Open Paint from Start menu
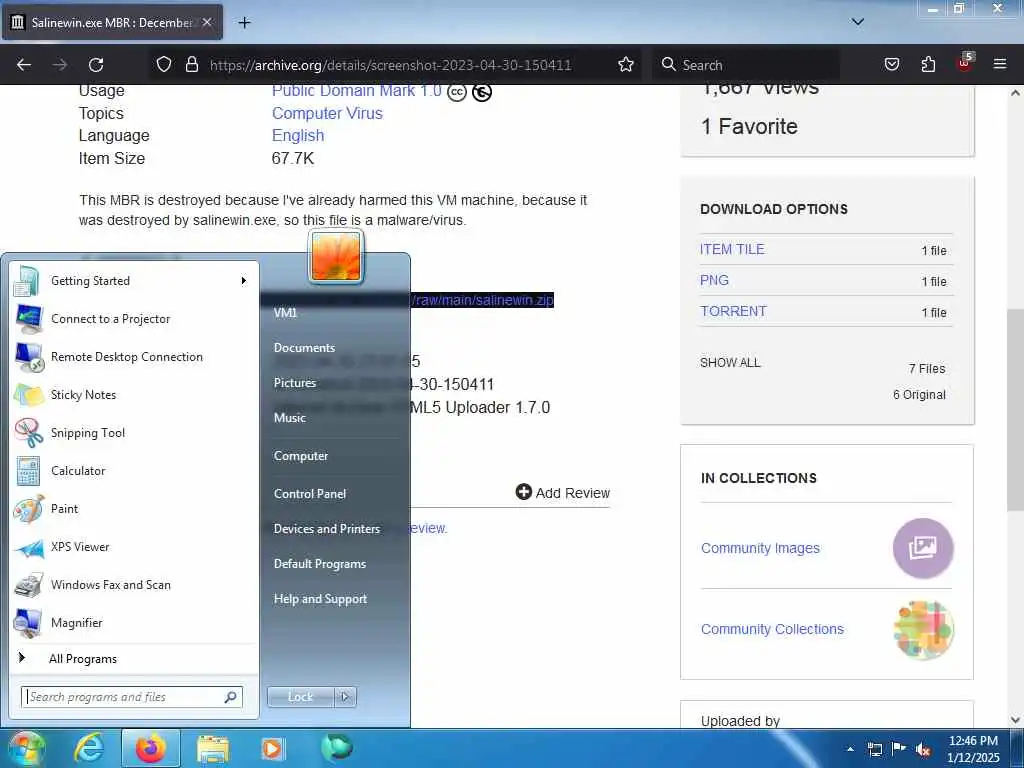The width and height of the screenshot is (1024, 768). click(133, 509)
